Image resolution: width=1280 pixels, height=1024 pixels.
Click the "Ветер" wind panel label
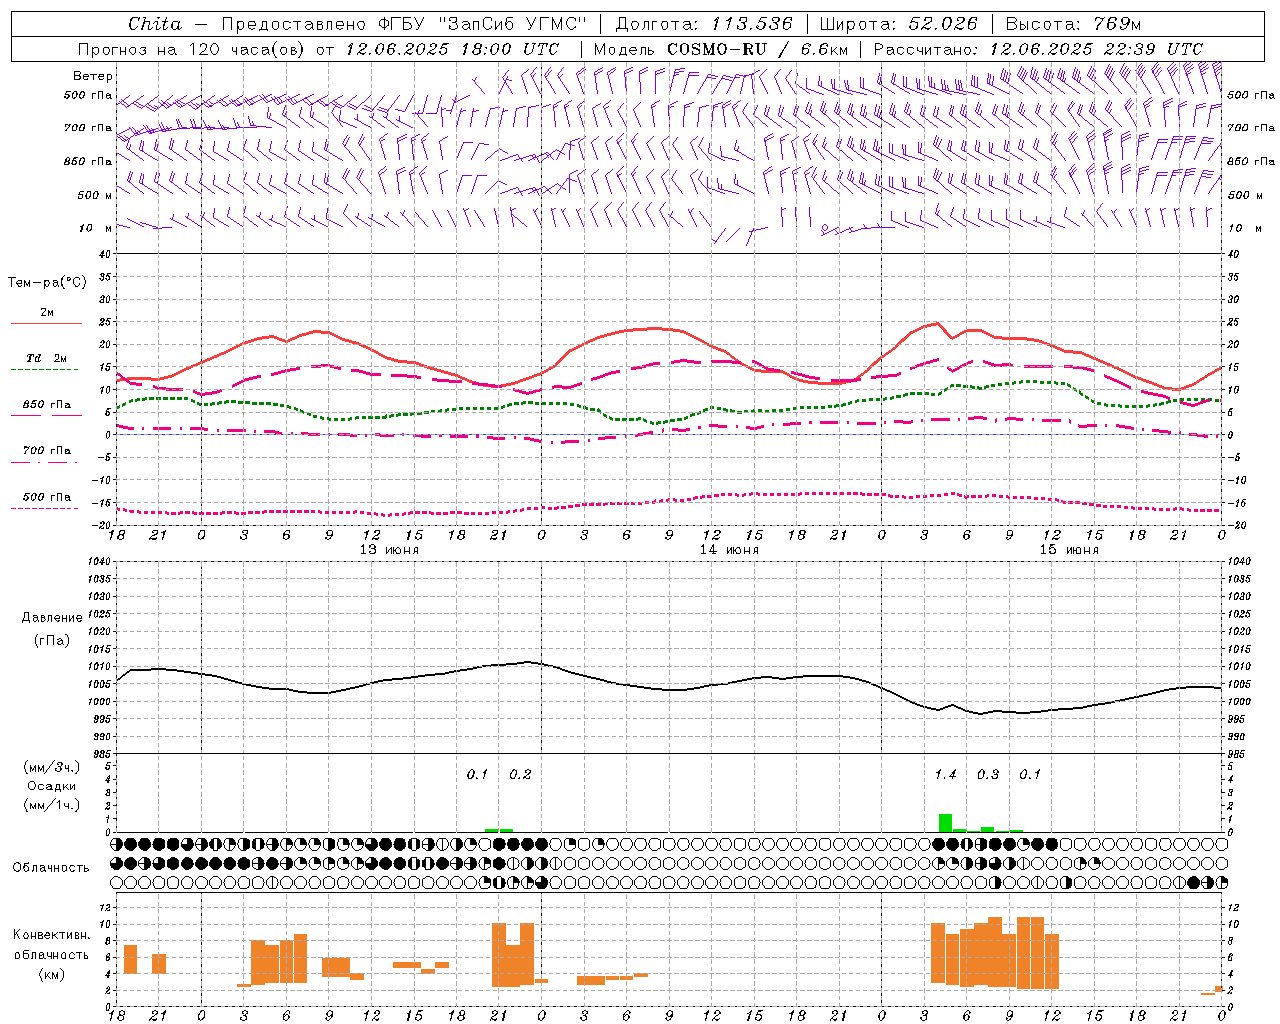tap(93, 76)
